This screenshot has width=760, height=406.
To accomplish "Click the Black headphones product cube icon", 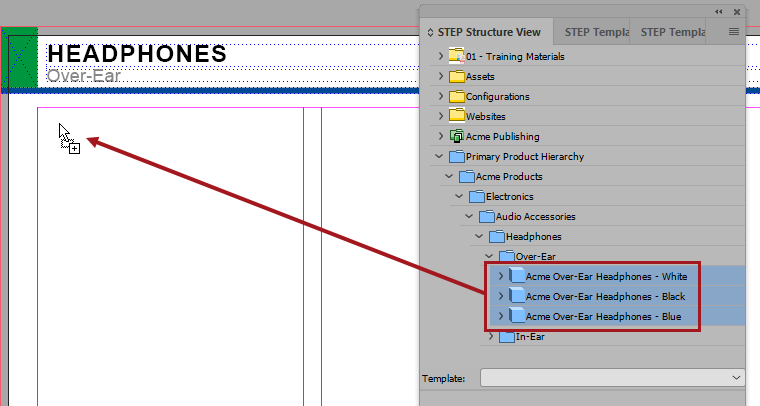I will [x=517, y=296].
